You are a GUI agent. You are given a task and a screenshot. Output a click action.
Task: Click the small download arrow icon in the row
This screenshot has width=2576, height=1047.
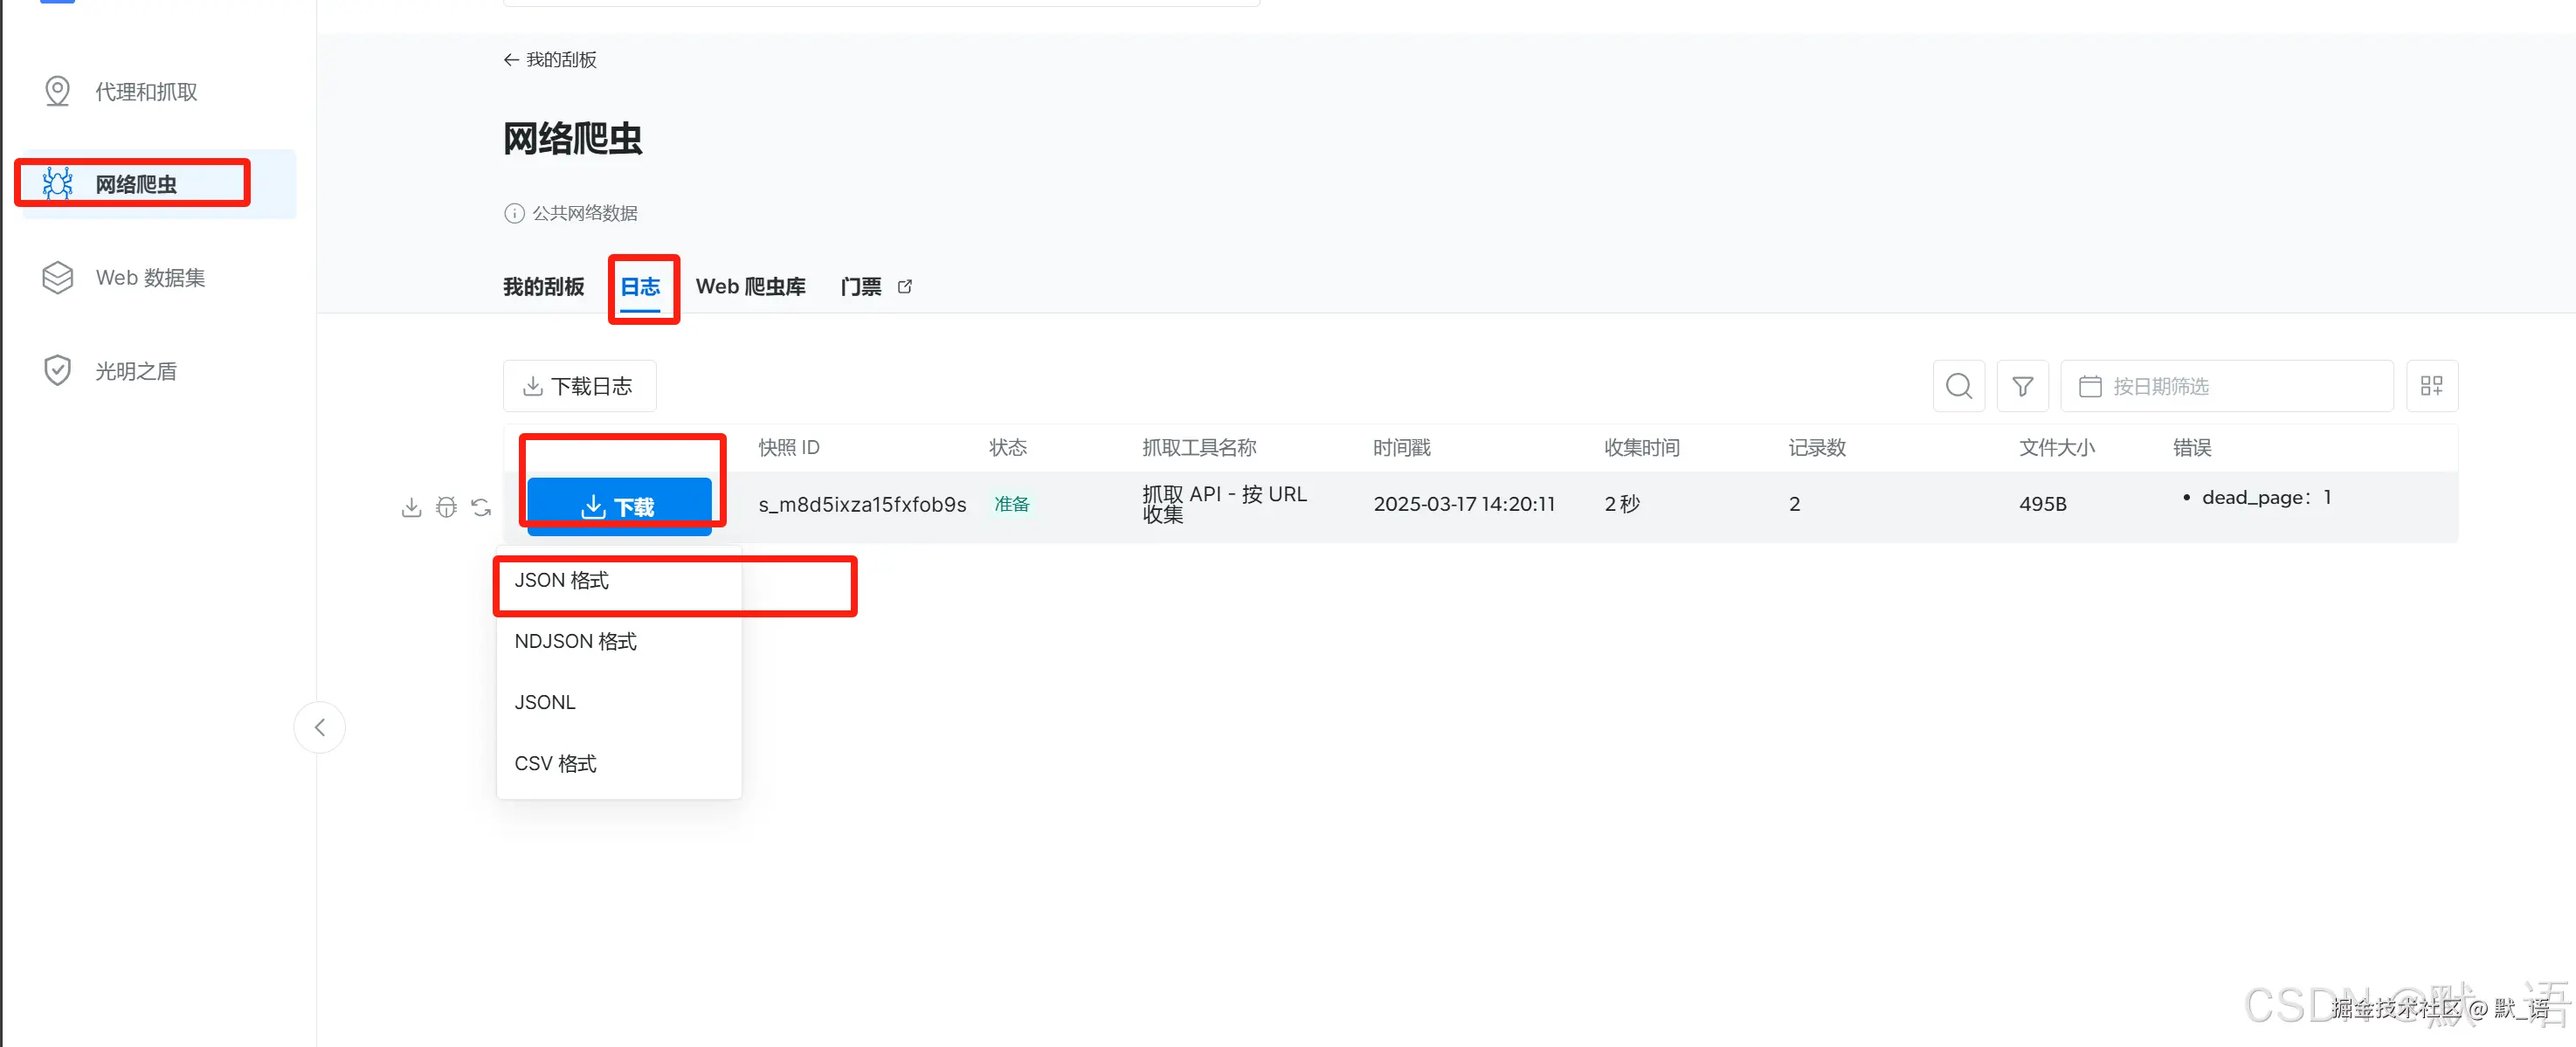pos(411,507)
